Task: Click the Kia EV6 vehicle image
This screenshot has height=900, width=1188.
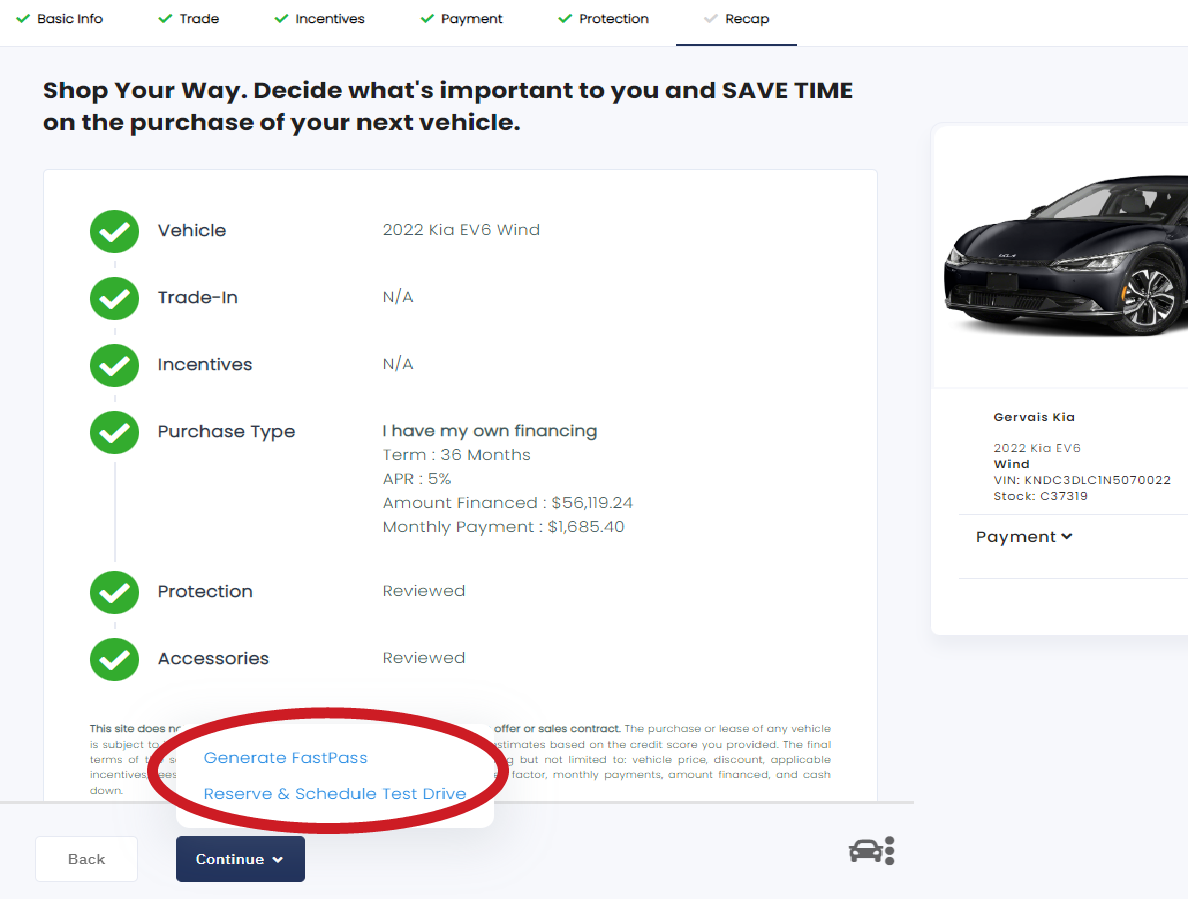Action: (x=1066, y=256)
